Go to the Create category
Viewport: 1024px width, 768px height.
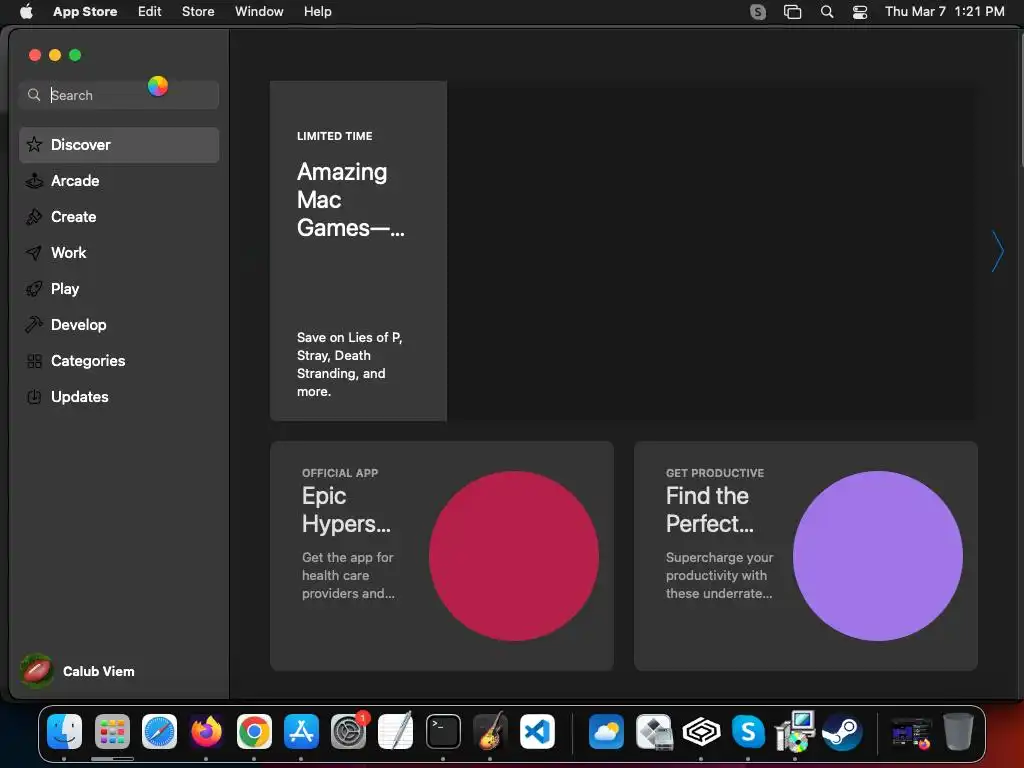(119, 217)
